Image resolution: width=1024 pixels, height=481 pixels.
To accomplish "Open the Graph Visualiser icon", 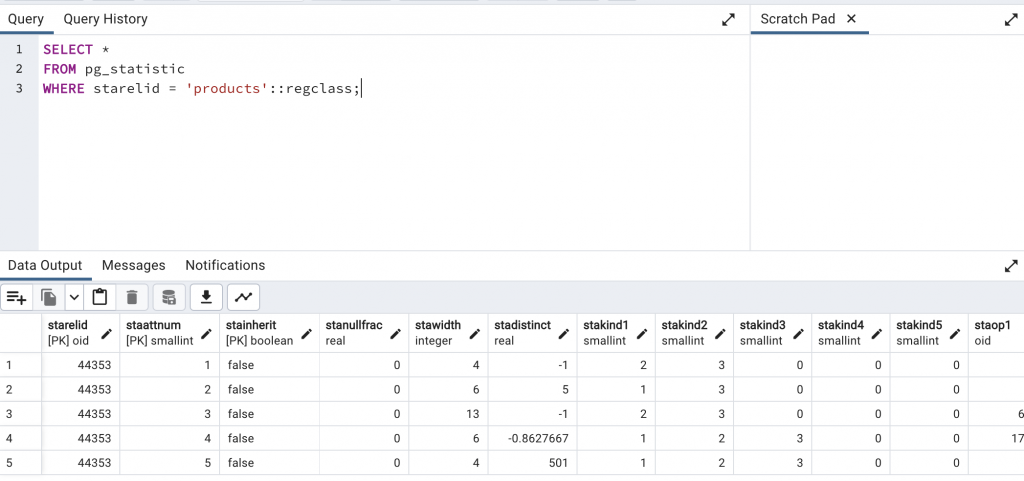I will 244,297.
